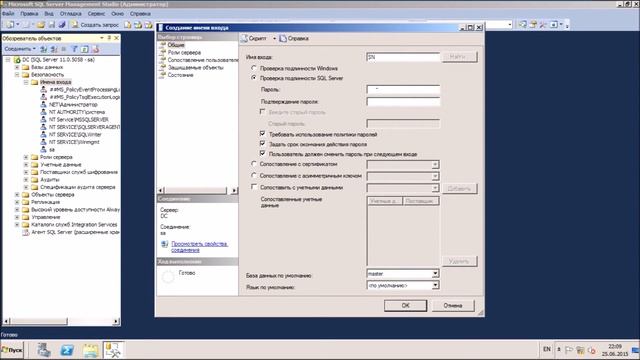Select Проверка подлинности Windows radio button
Screen dimensions: 640x360
tap(254, 68)
